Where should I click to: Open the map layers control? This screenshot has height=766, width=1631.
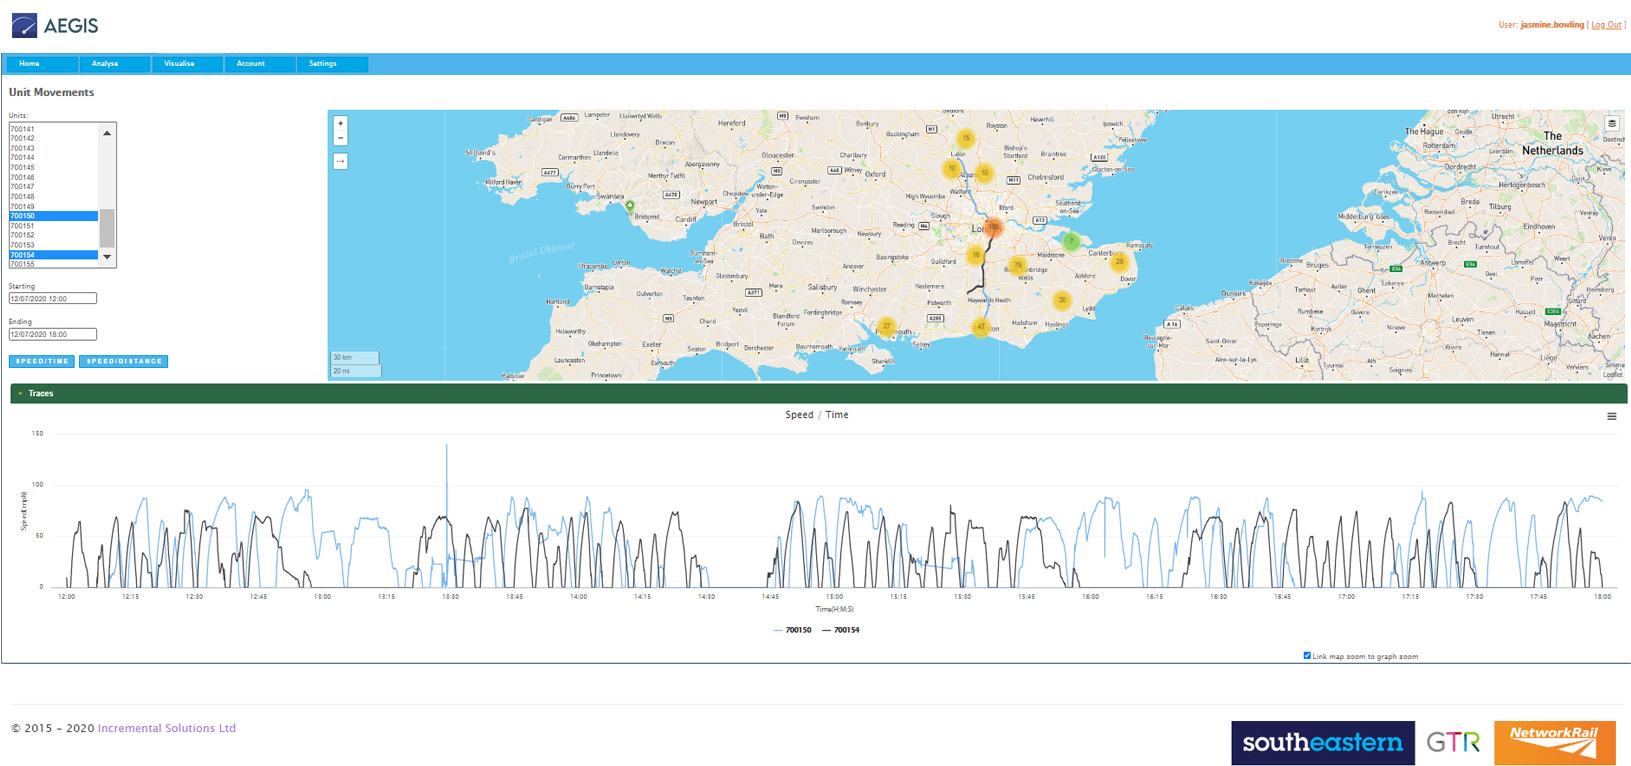coord(1611,124)
